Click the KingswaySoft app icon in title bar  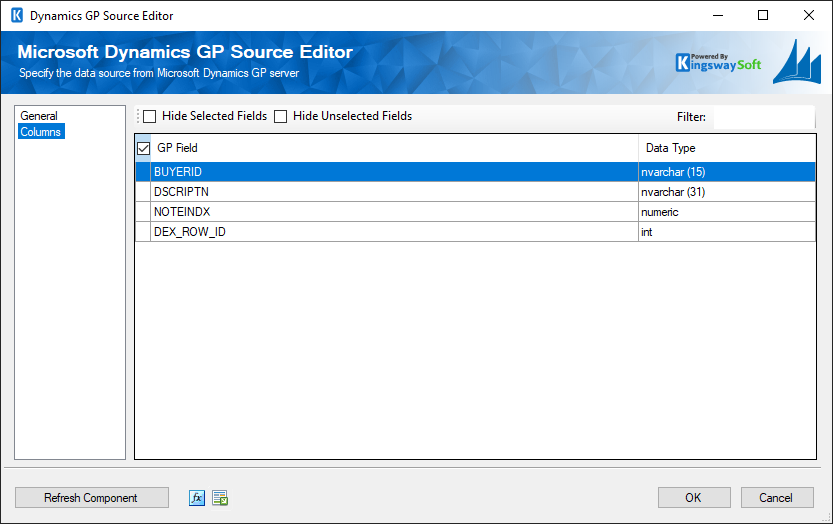17,15
